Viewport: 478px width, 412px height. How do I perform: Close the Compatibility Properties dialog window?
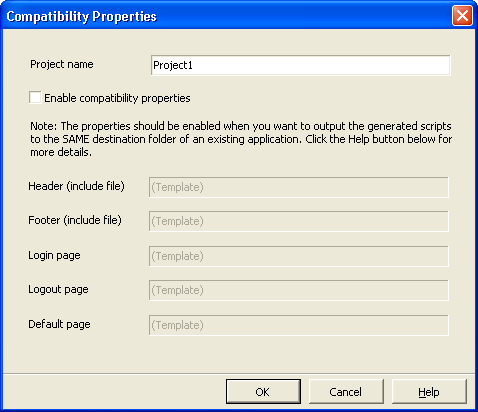coord(462,16)
